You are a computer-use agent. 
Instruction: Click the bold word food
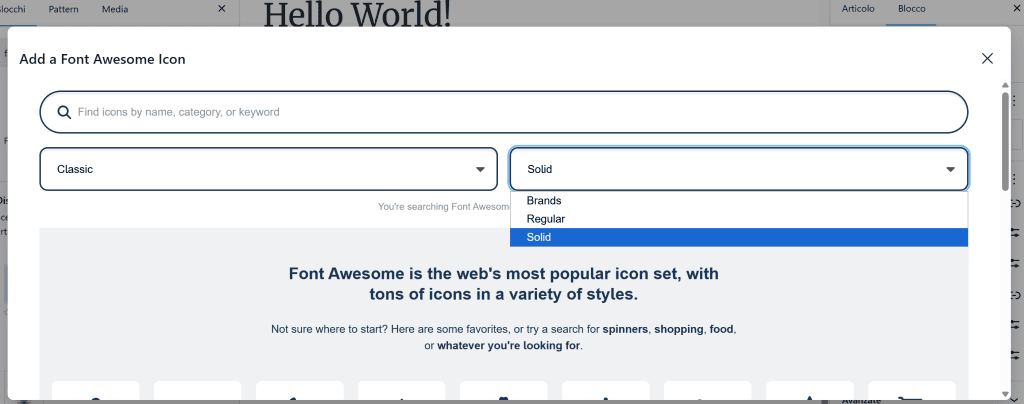[722, 329]
